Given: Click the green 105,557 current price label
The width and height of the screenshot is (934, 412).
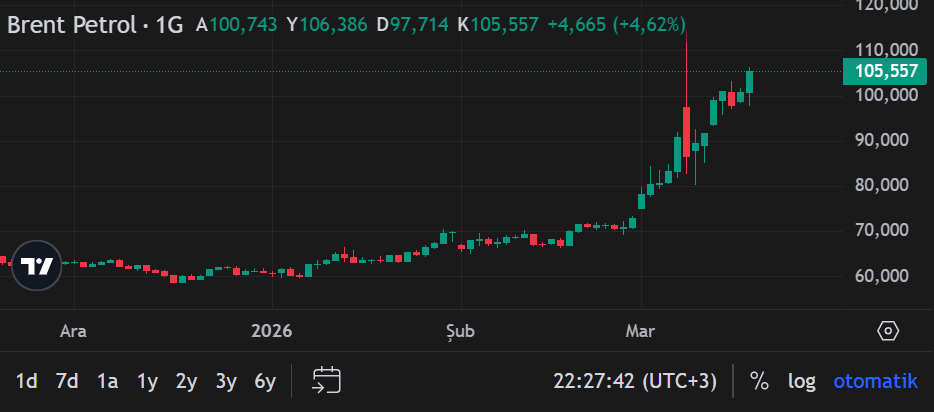Looking at the screenshot, I should [888, 71].
